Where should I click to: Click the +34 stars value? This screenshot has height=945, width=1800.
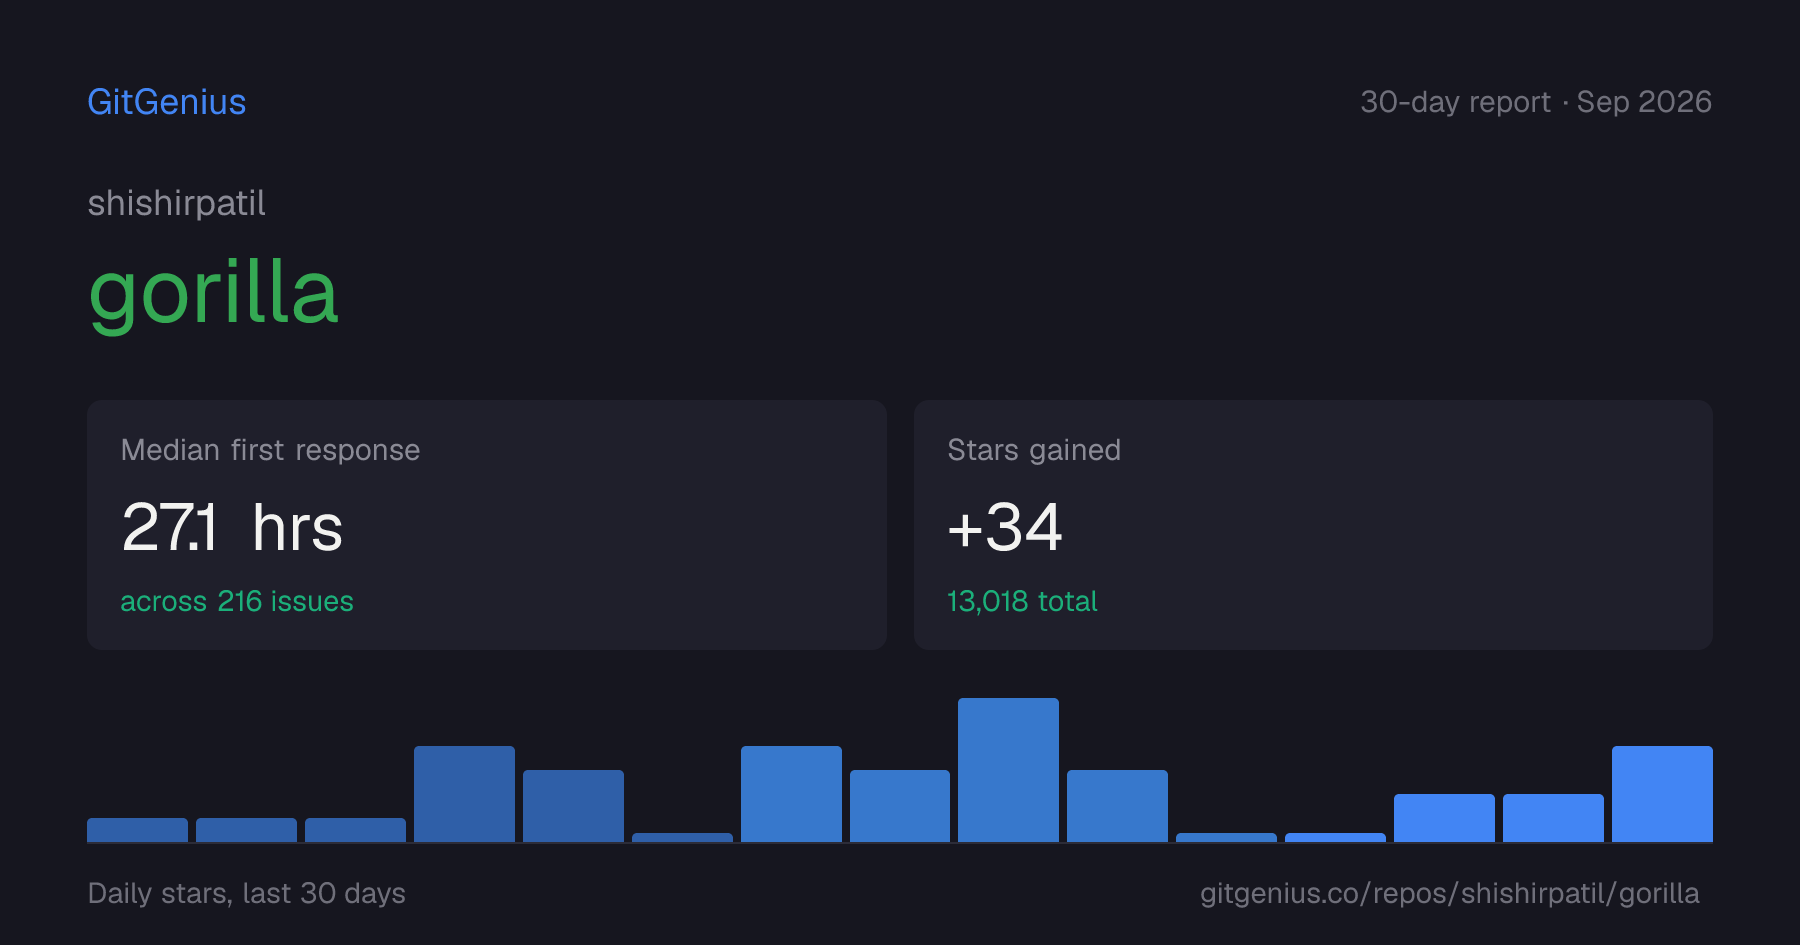click(x=1004, y=527)
